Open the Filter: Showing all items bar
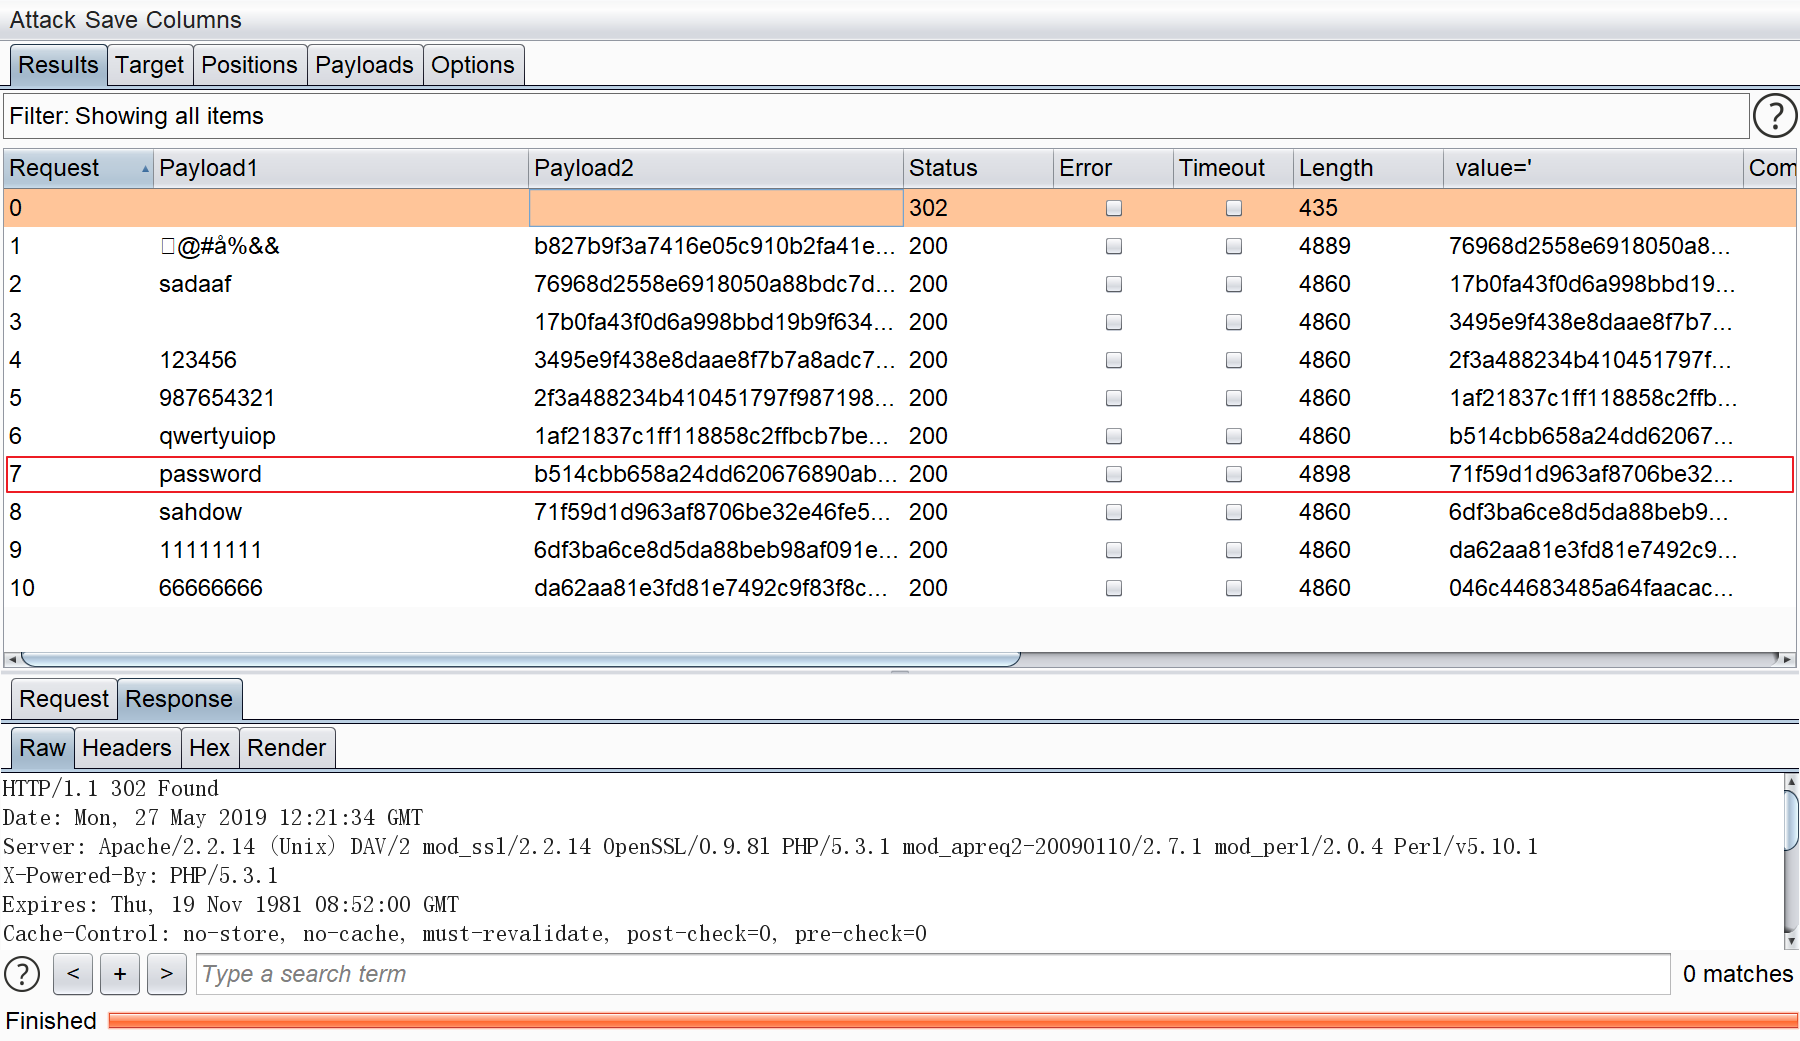1800x1041 pixels. pos(875,116)
